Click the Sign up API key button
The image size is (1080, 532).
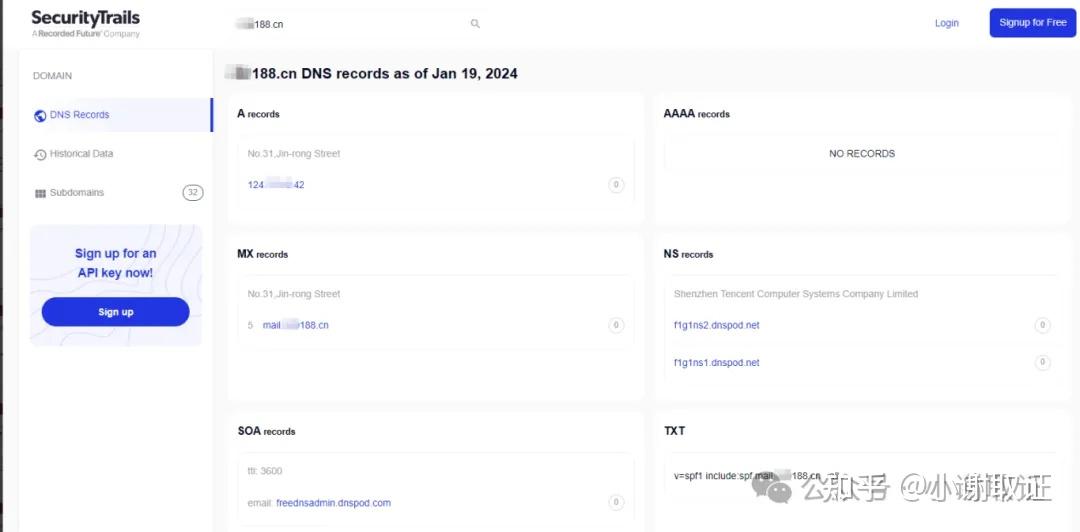tap(116, 311)
